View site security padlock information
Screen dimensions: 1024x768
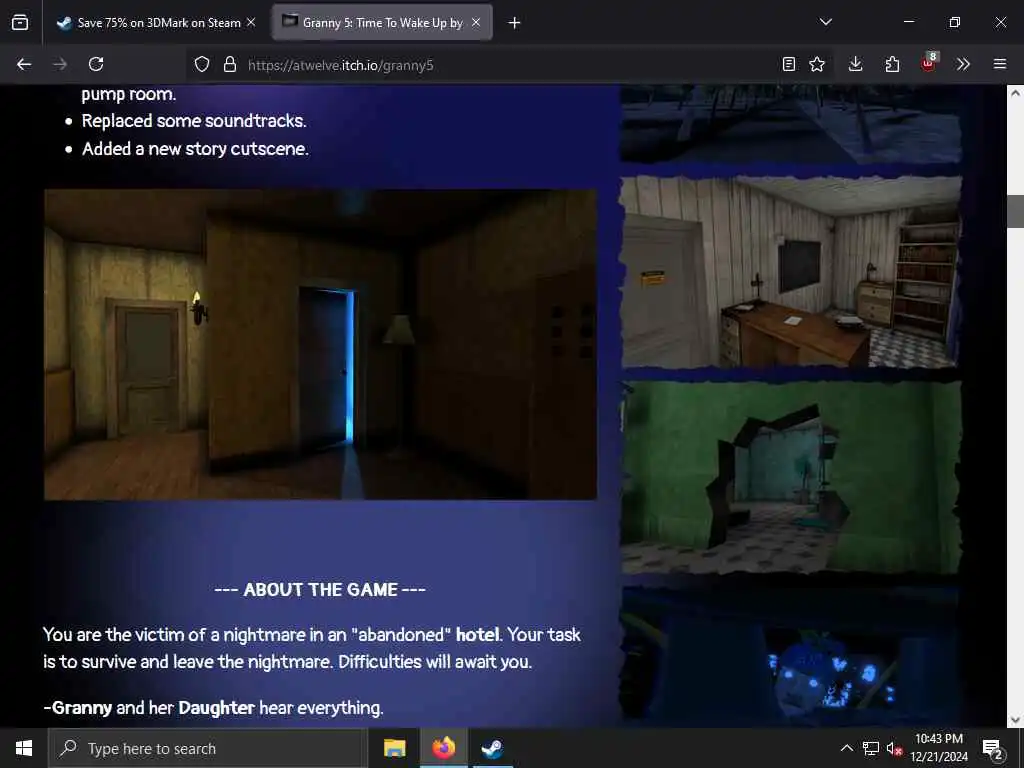[x=230, y=64]
